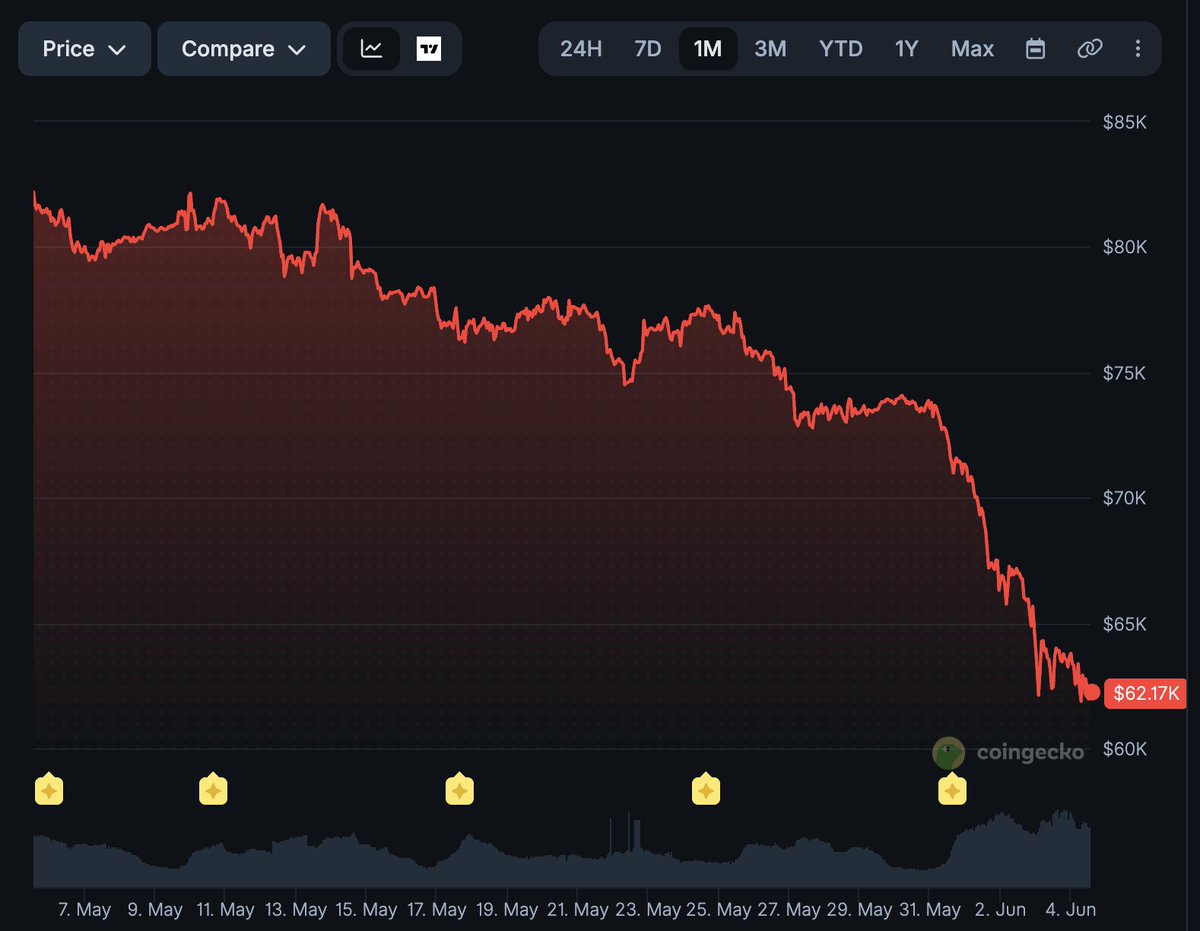
Task: Click the news marker near 11. May
Action: [213, 791]
